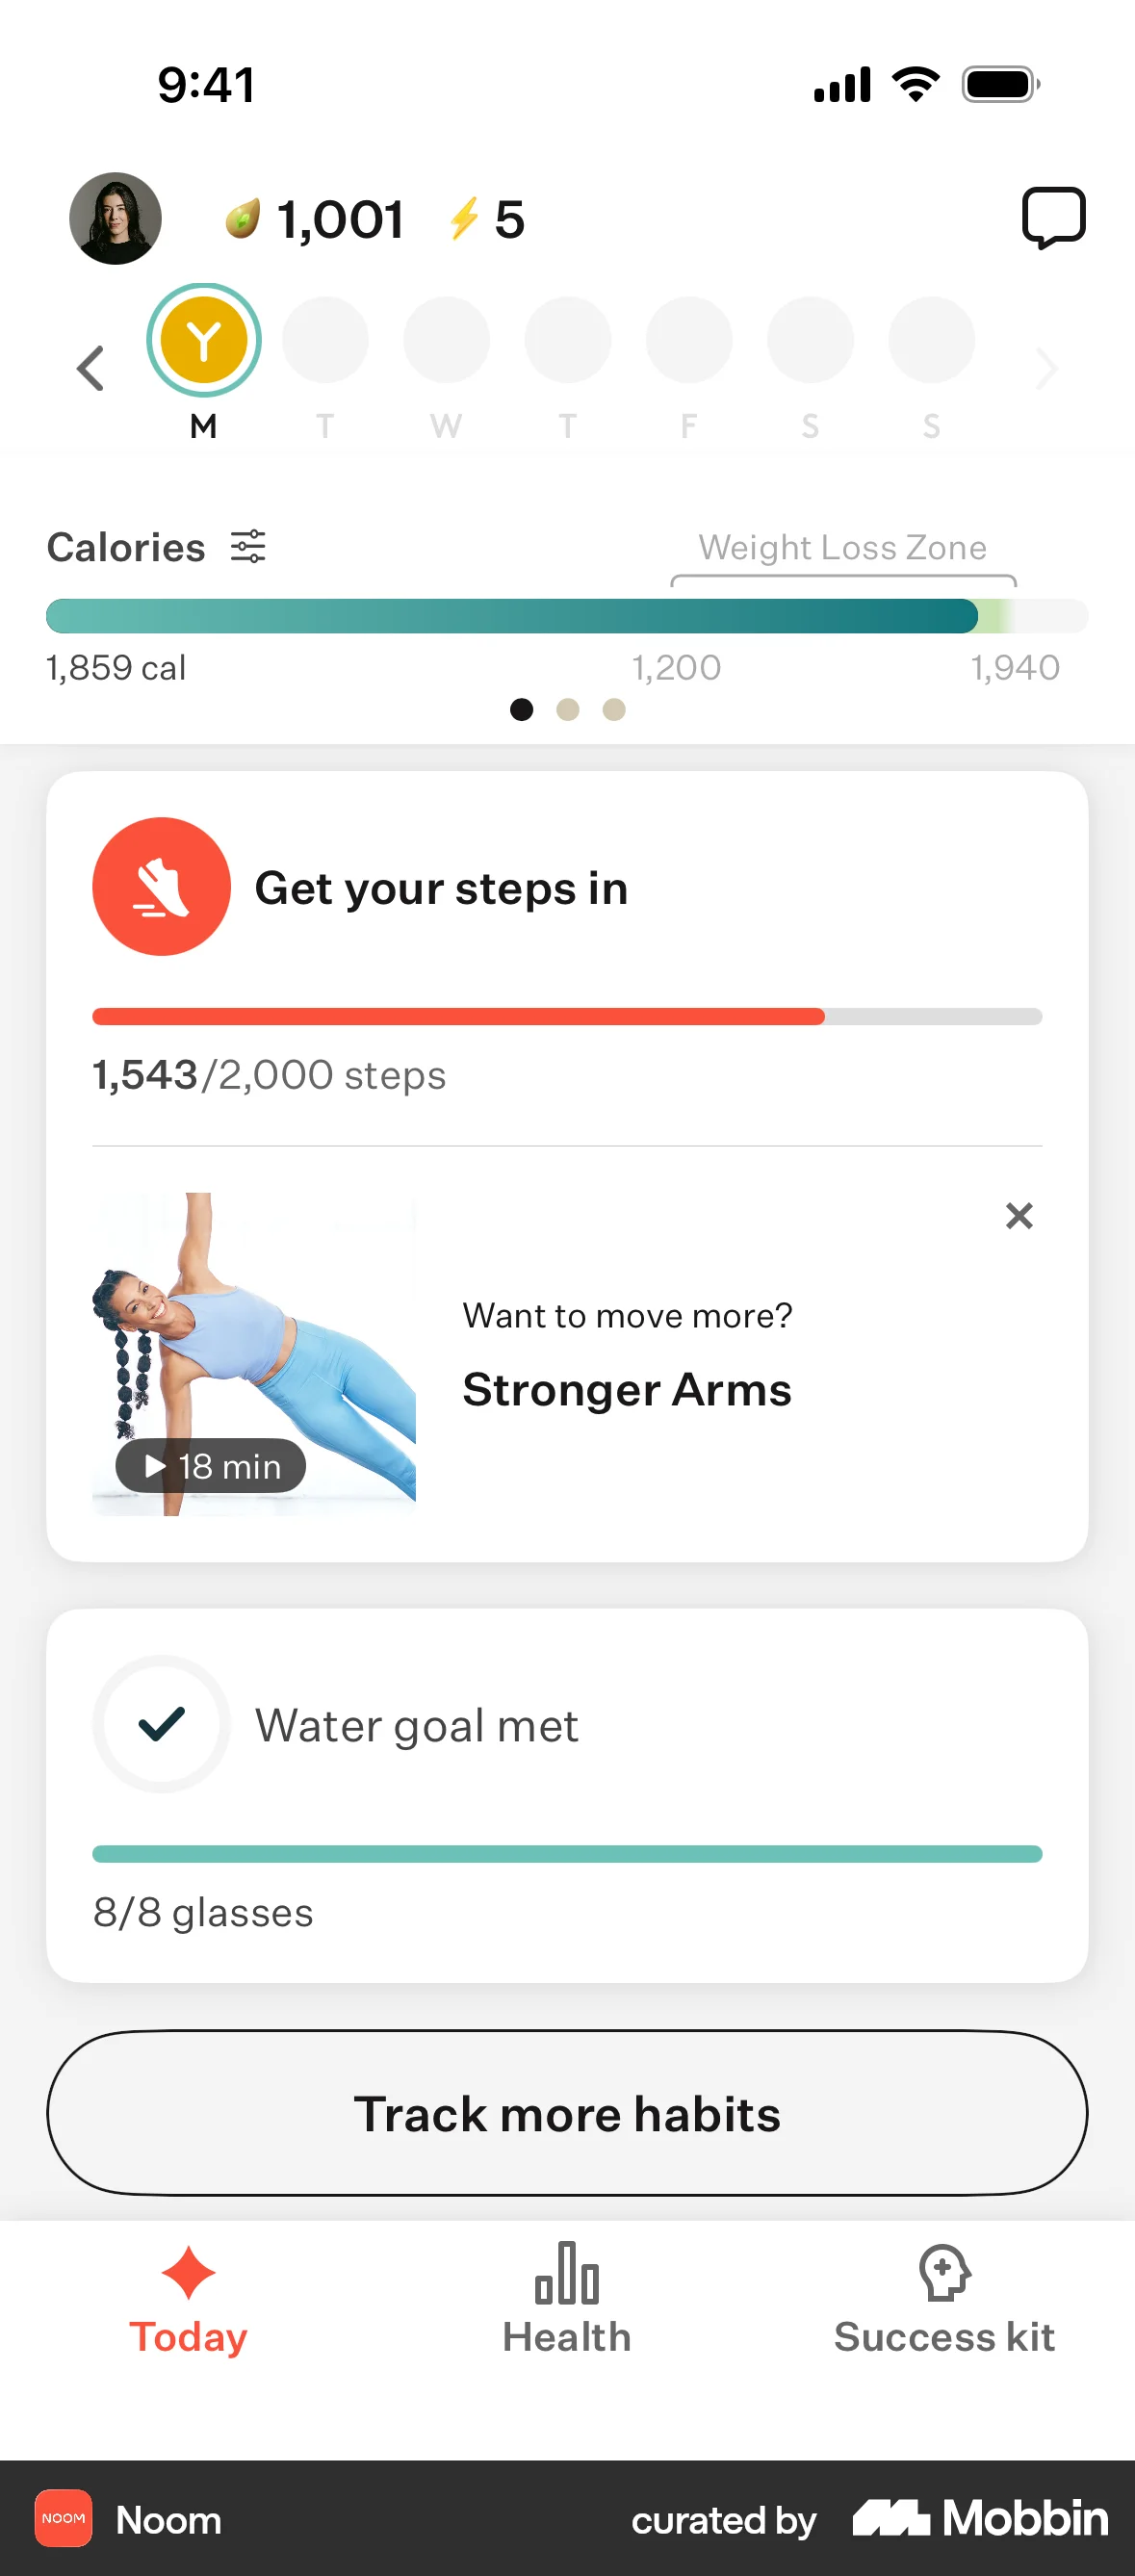Tap the Track more habits button

pyautogui.click(x=567, y=2113)
